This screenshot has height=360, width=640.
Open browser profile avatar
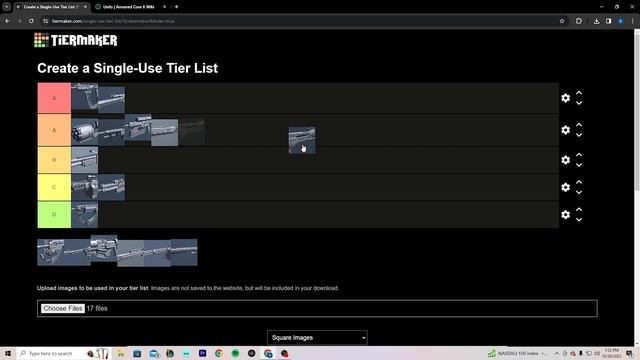(x=620, y=21)
